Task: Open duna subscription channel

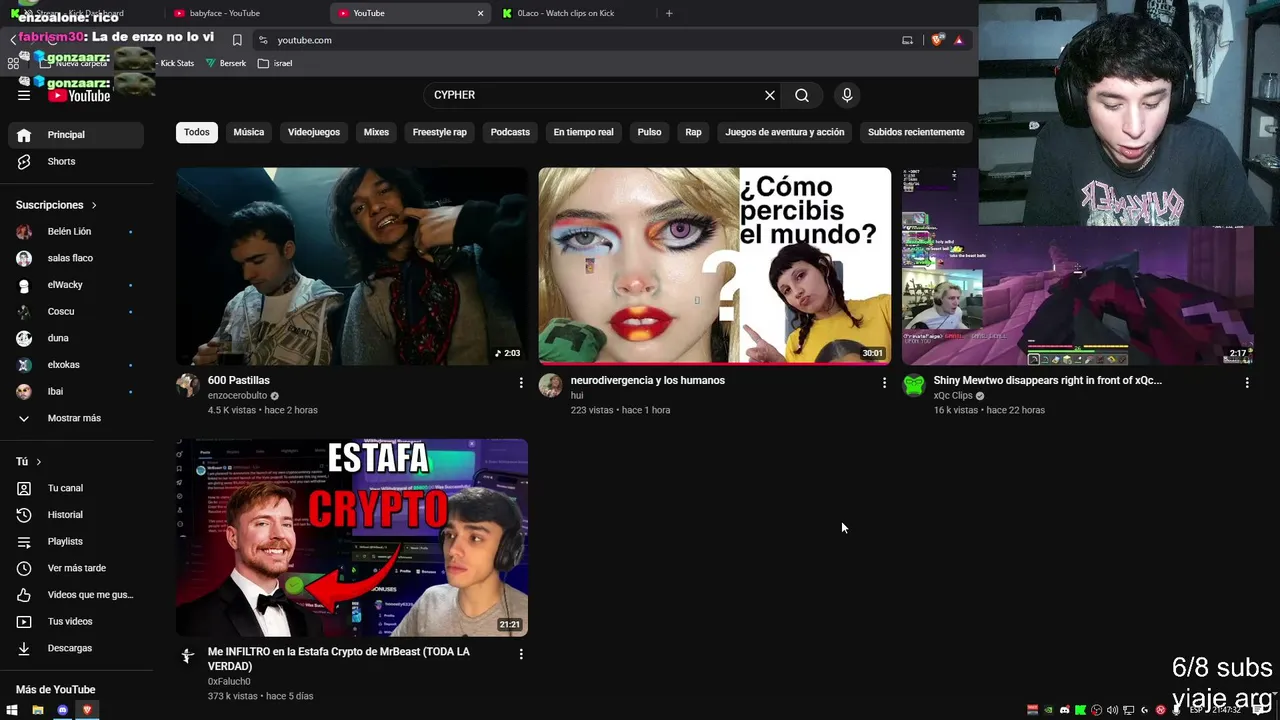Action: 76,338
